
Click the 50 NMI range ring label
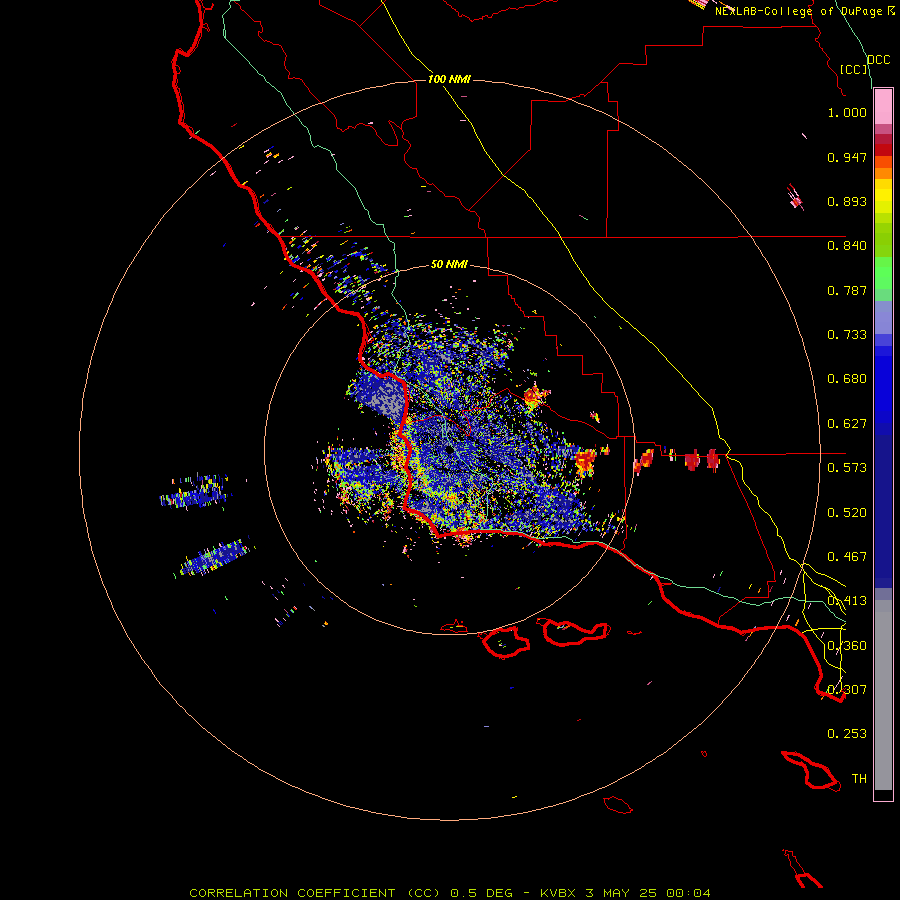(449, 265)
